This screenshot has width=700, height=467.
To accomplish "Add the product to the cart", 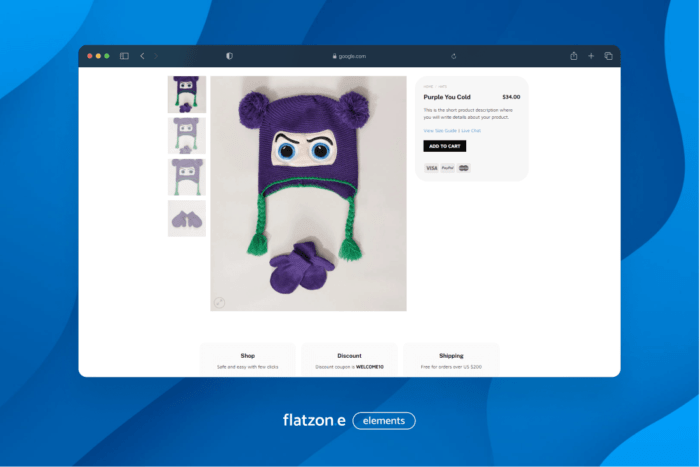I will click(x=444, y=146).
